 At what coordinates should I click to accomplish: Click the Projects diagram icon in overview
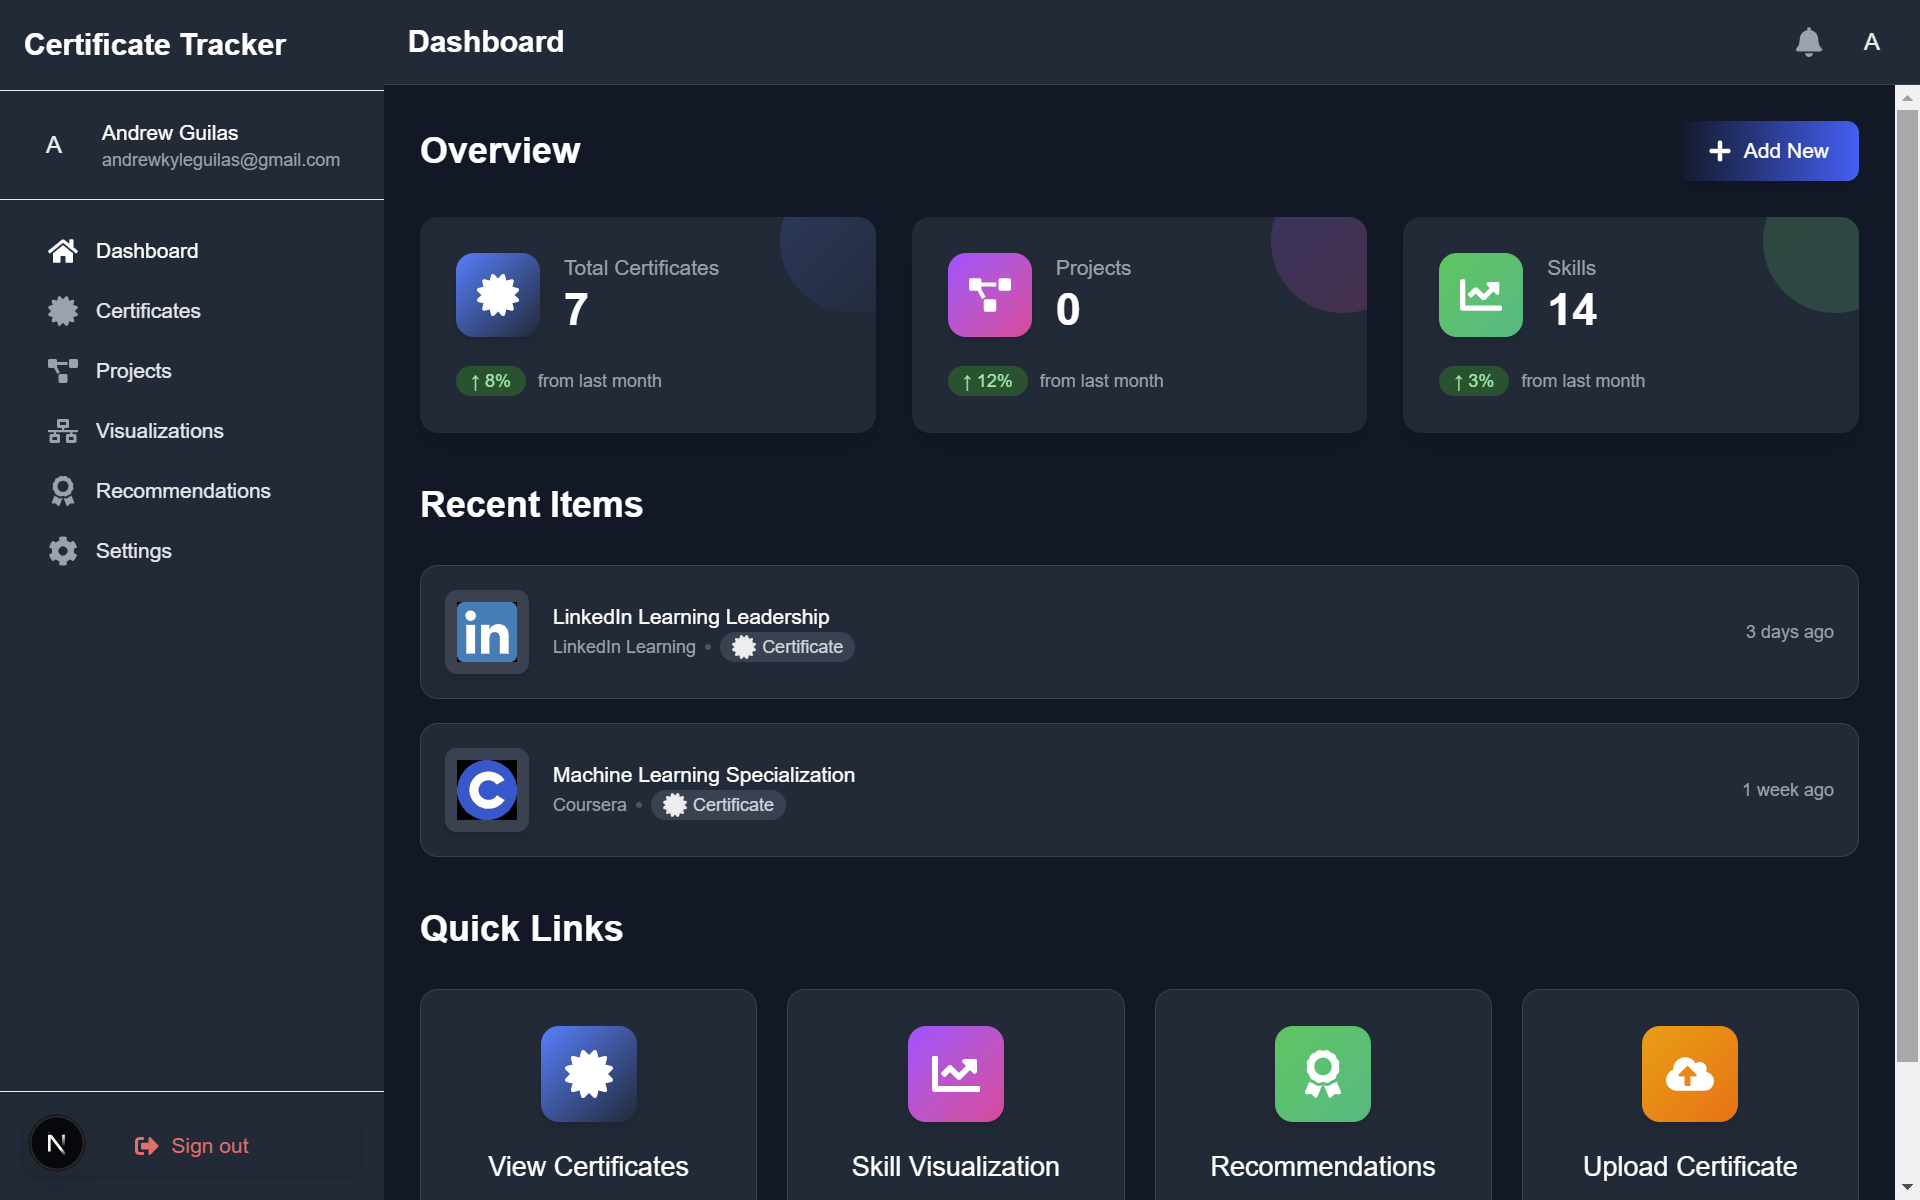point(989,295)
